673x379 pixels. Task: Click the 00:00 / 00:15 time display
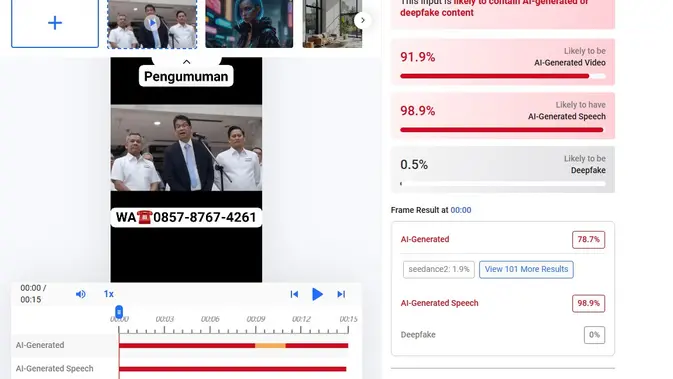click(33, 294)
